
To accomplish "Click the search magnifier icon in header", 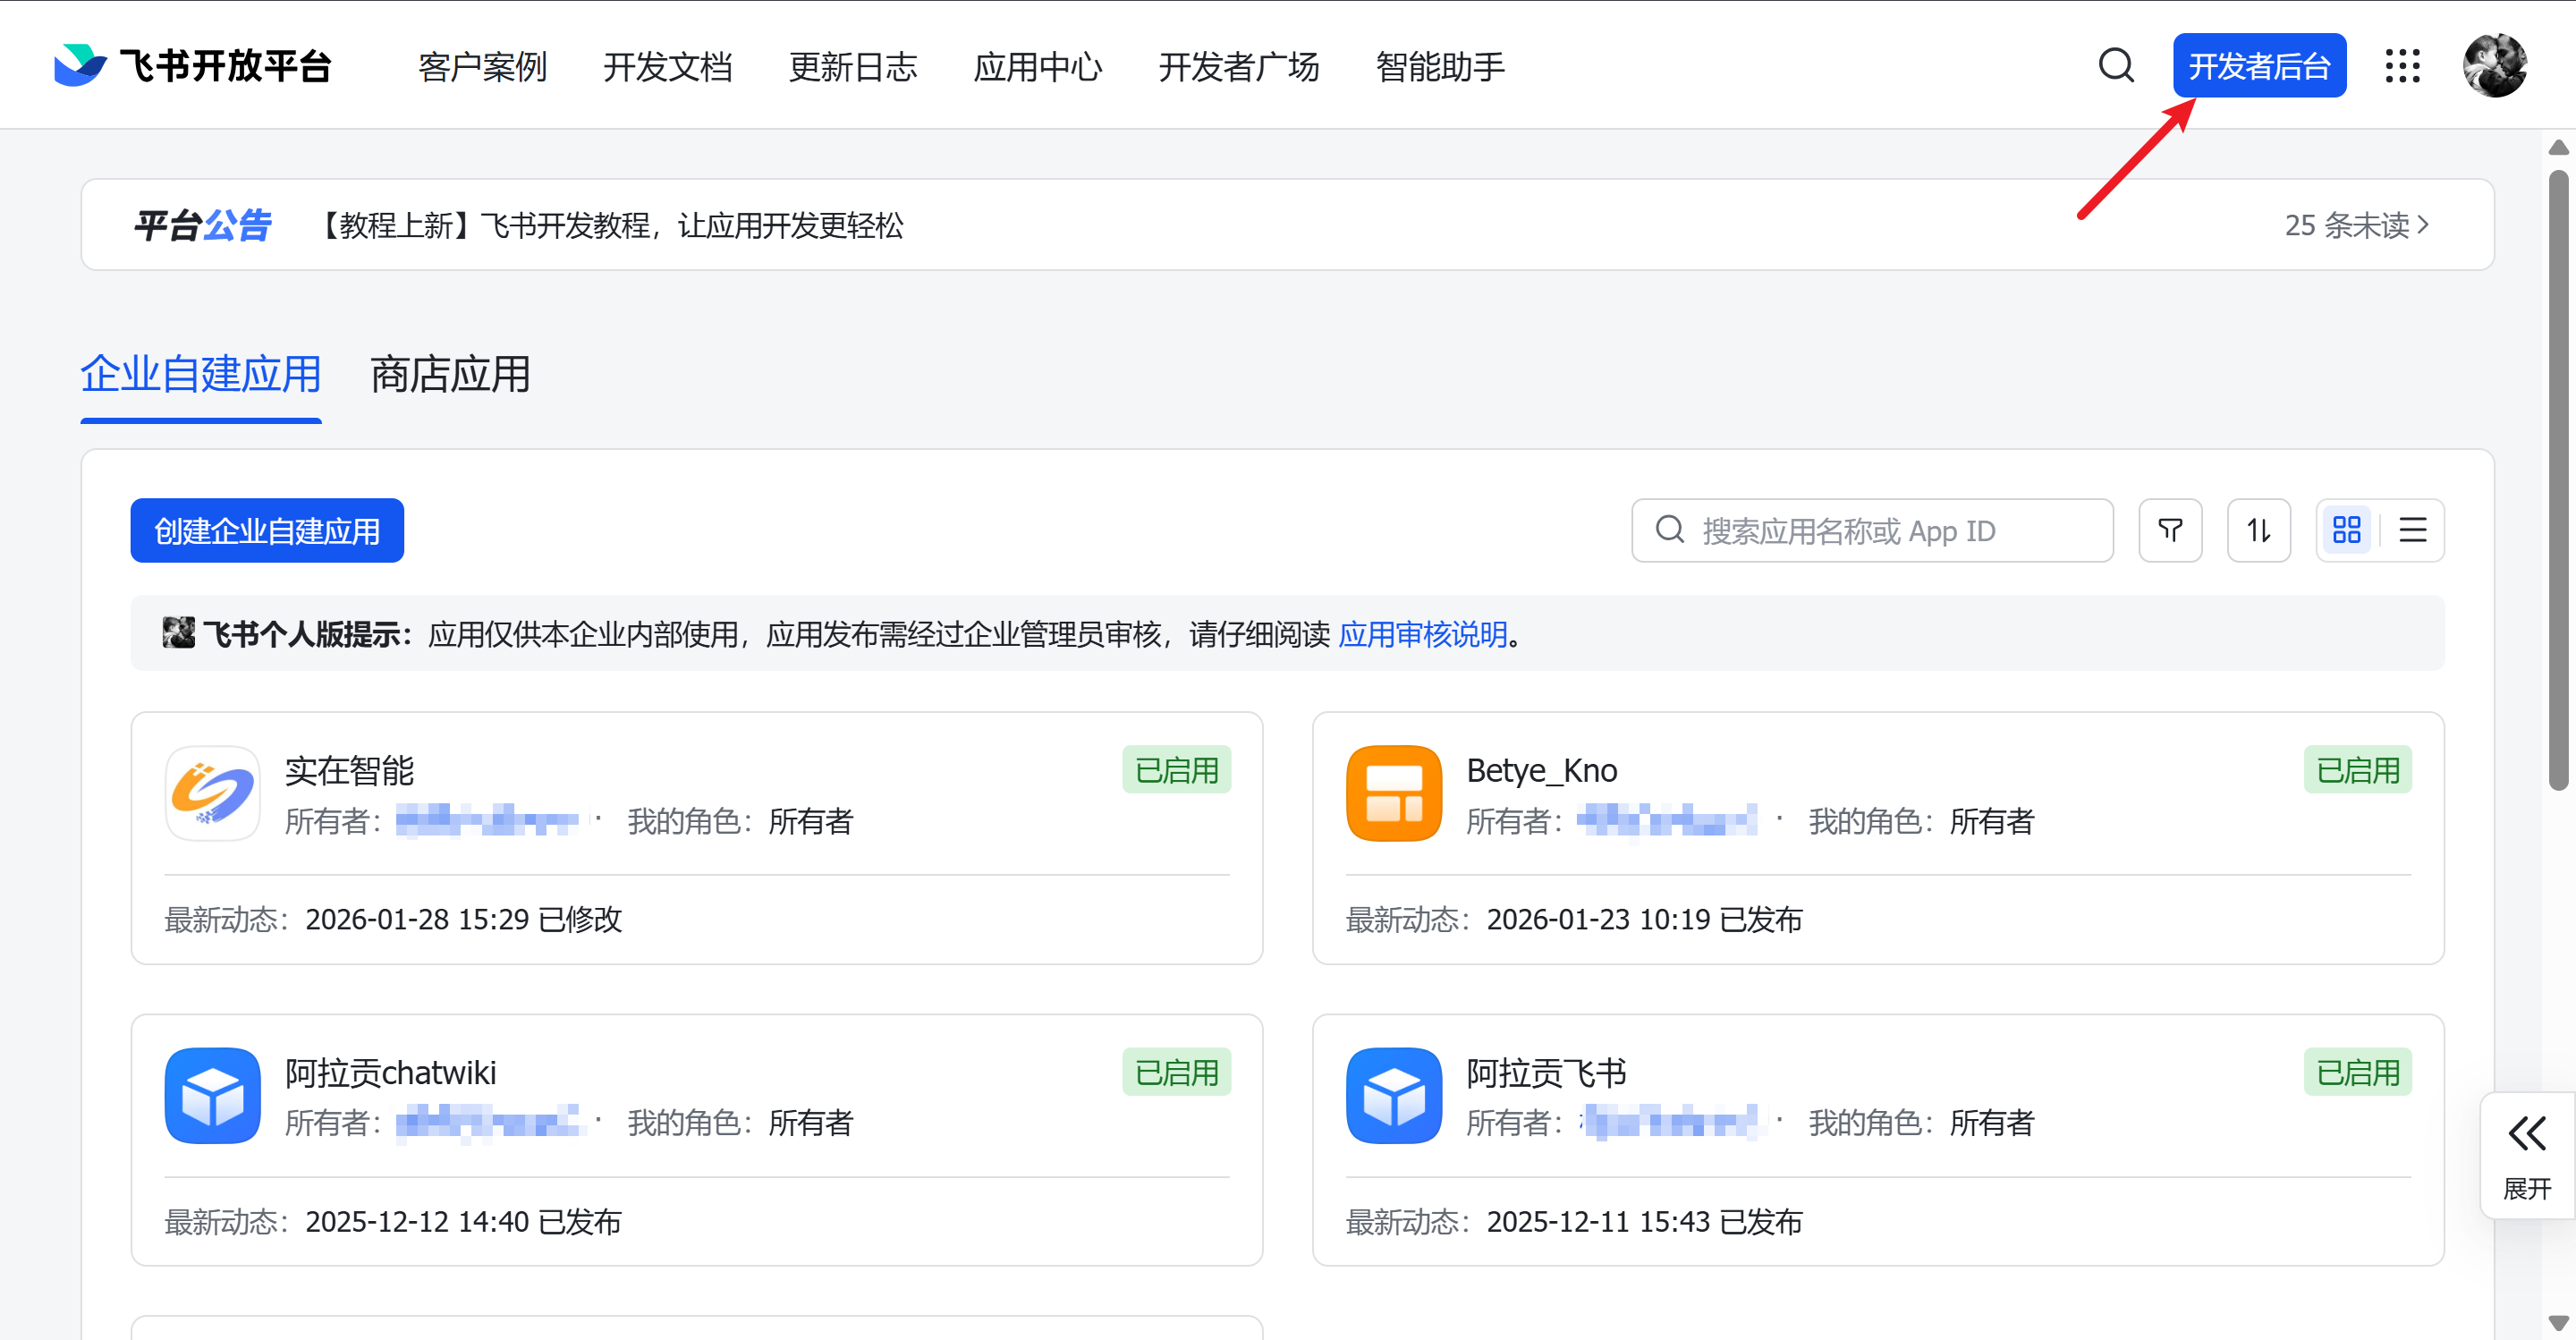I will tap(2115, 66).
